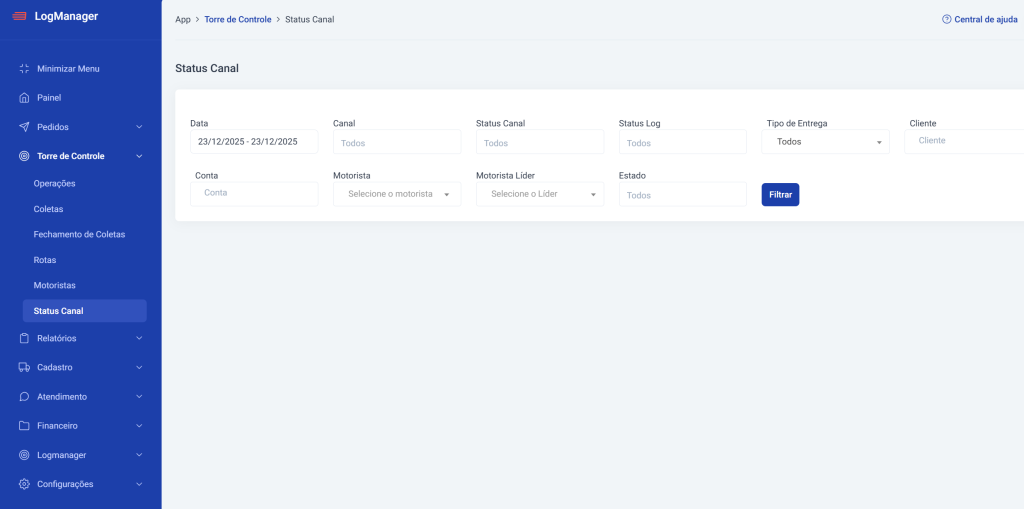The height and width of the screenshot is (509, 1024).
Task: Click the Atendimento chat bubble icon
Action: pyautogui.click(x=24, y=397)
